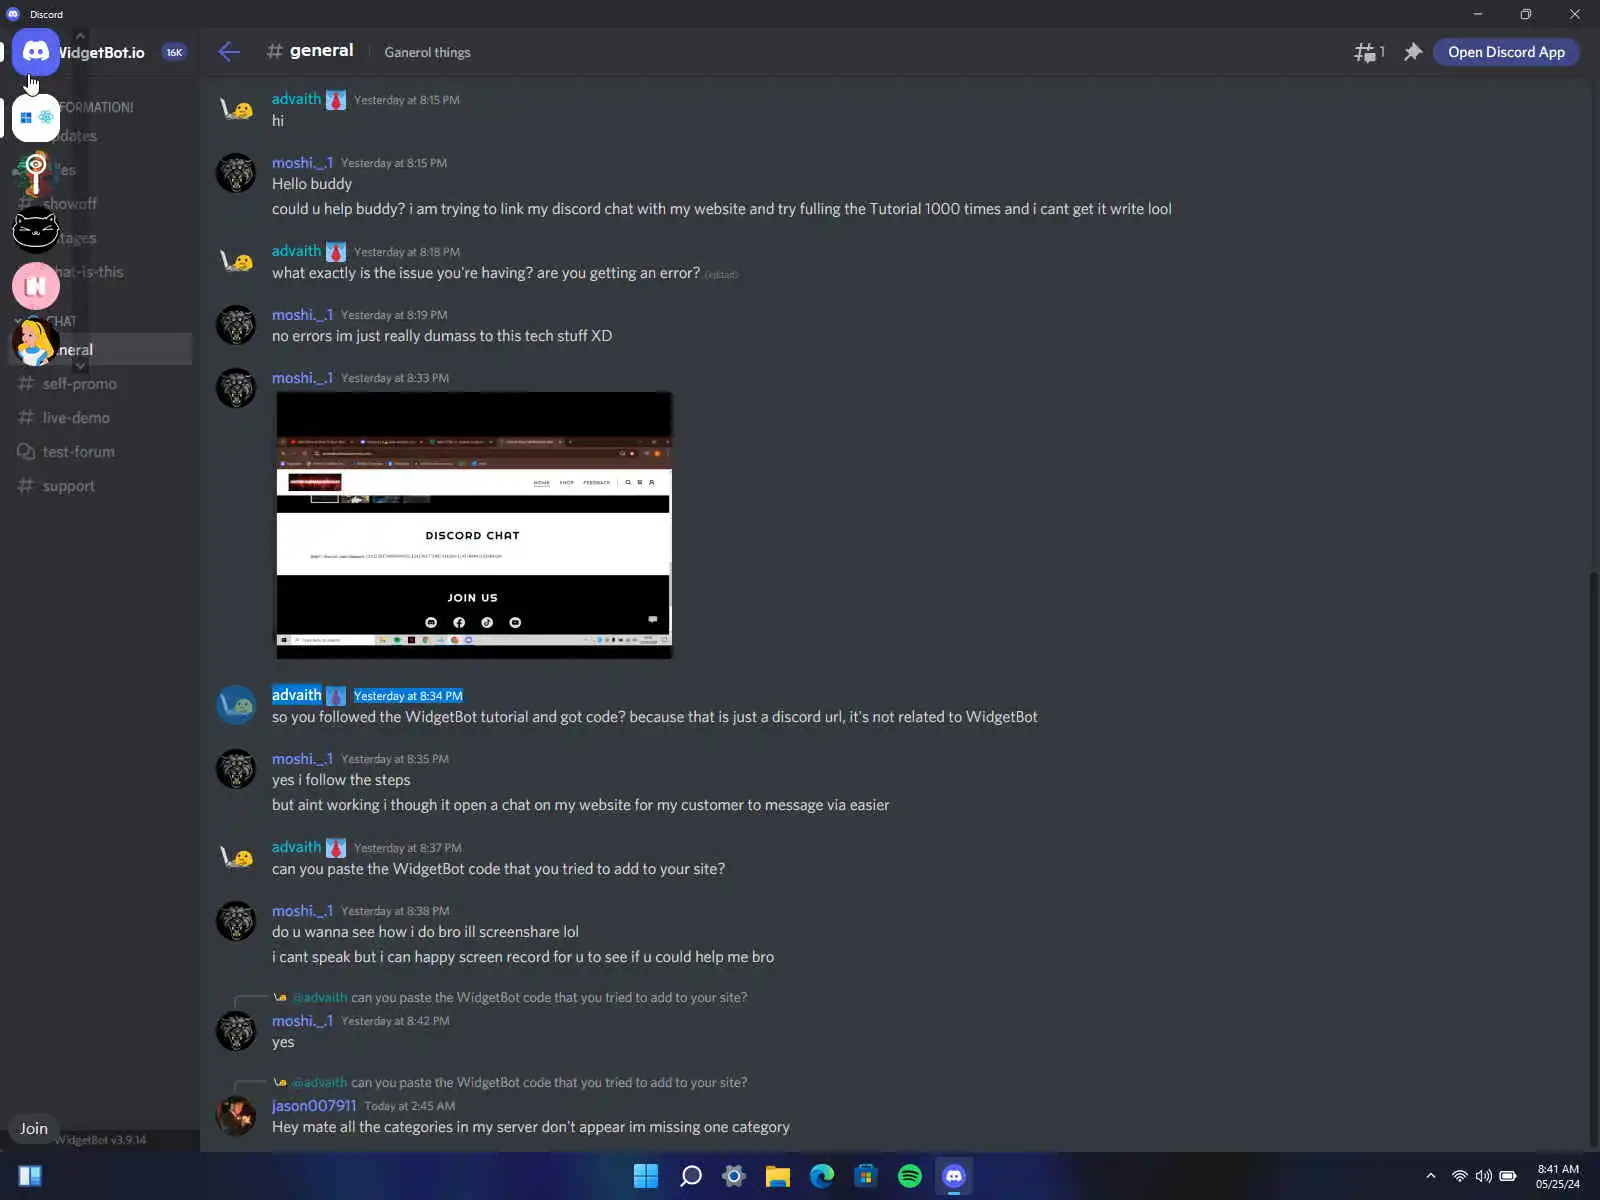
Task: Click moshi's avatar on 8:33 PM message
Action: click(236, 388)
